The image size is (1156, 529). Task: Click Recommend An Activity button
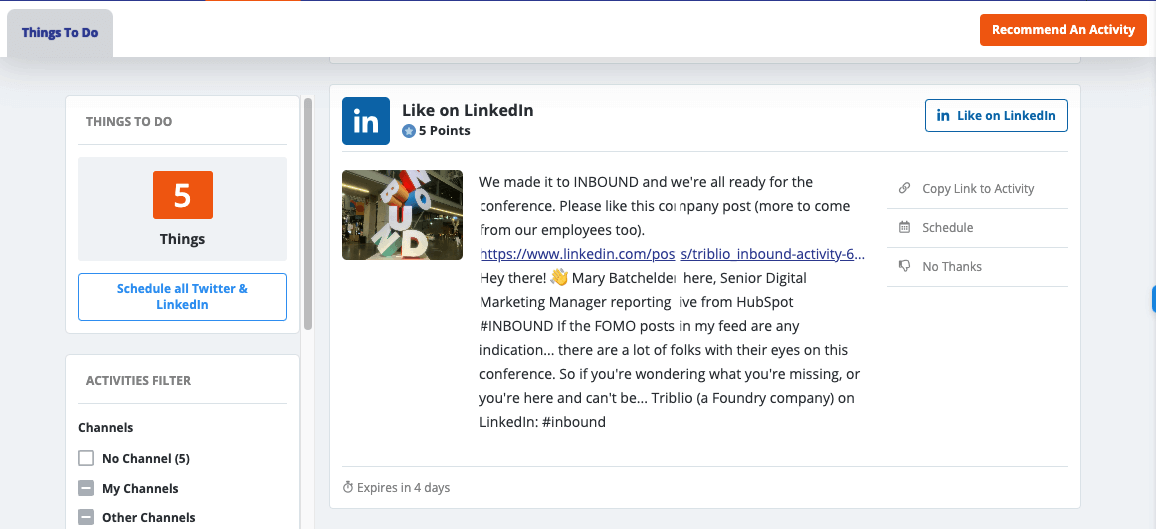[x=1063, y=30]
